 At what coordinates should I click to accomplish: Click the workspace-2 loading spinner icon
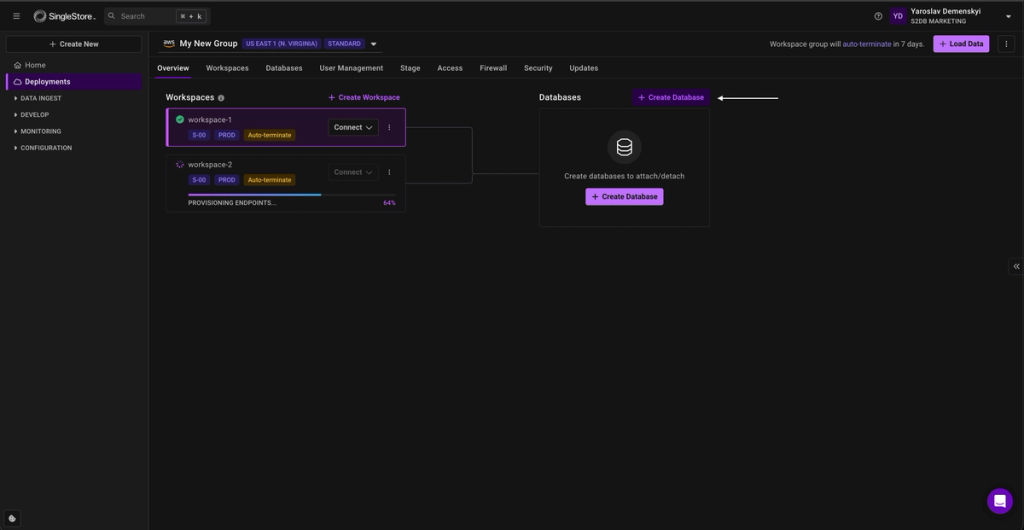(x=180, y=164)
